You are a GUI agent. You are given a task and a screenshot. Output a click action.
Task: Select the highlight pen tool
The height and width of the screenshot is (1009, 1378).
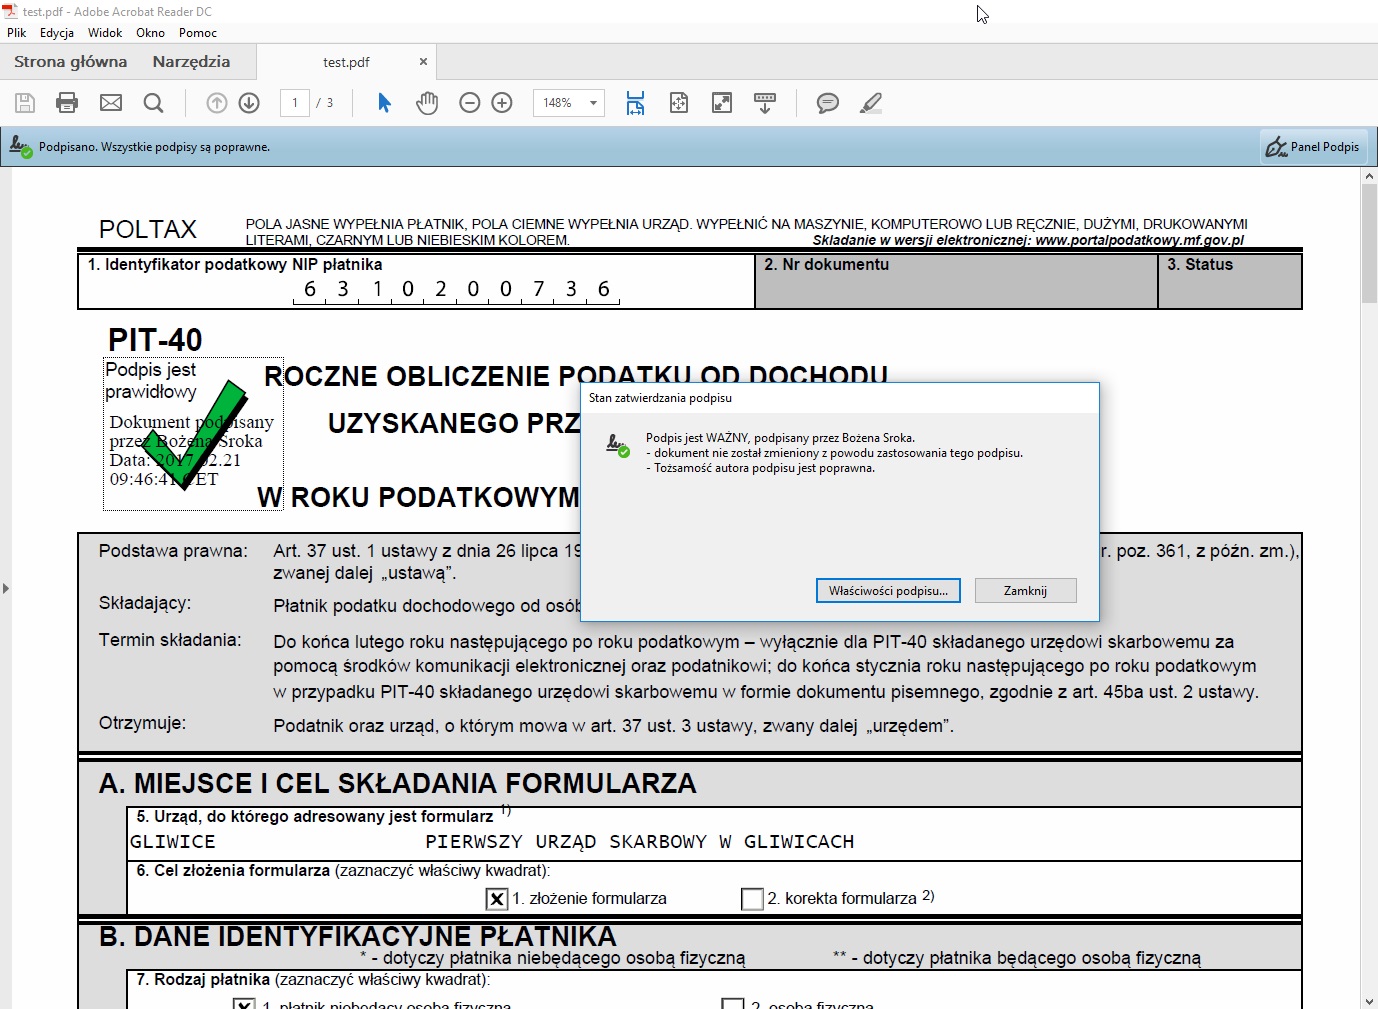tap(871, 102)
